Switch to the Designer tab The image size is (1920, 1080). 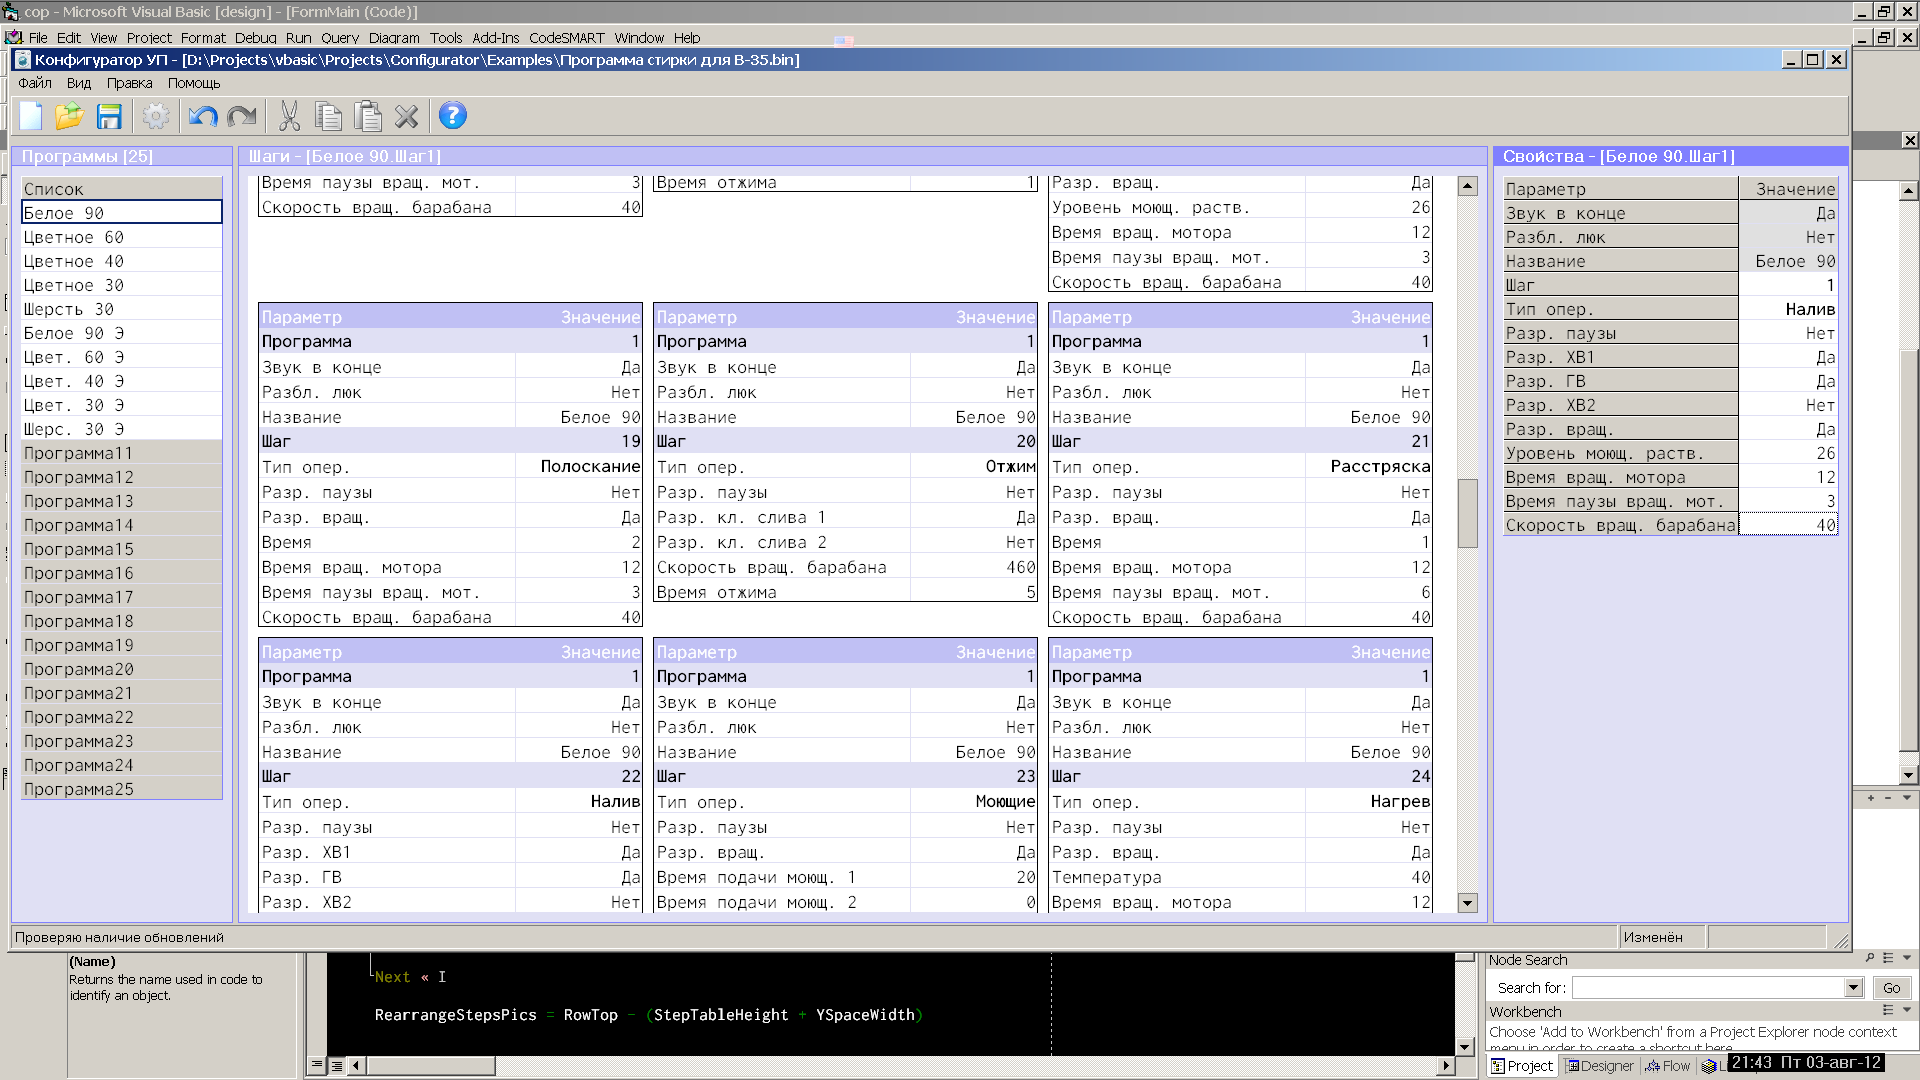pyautogui.click(x=1600, y=1066)
